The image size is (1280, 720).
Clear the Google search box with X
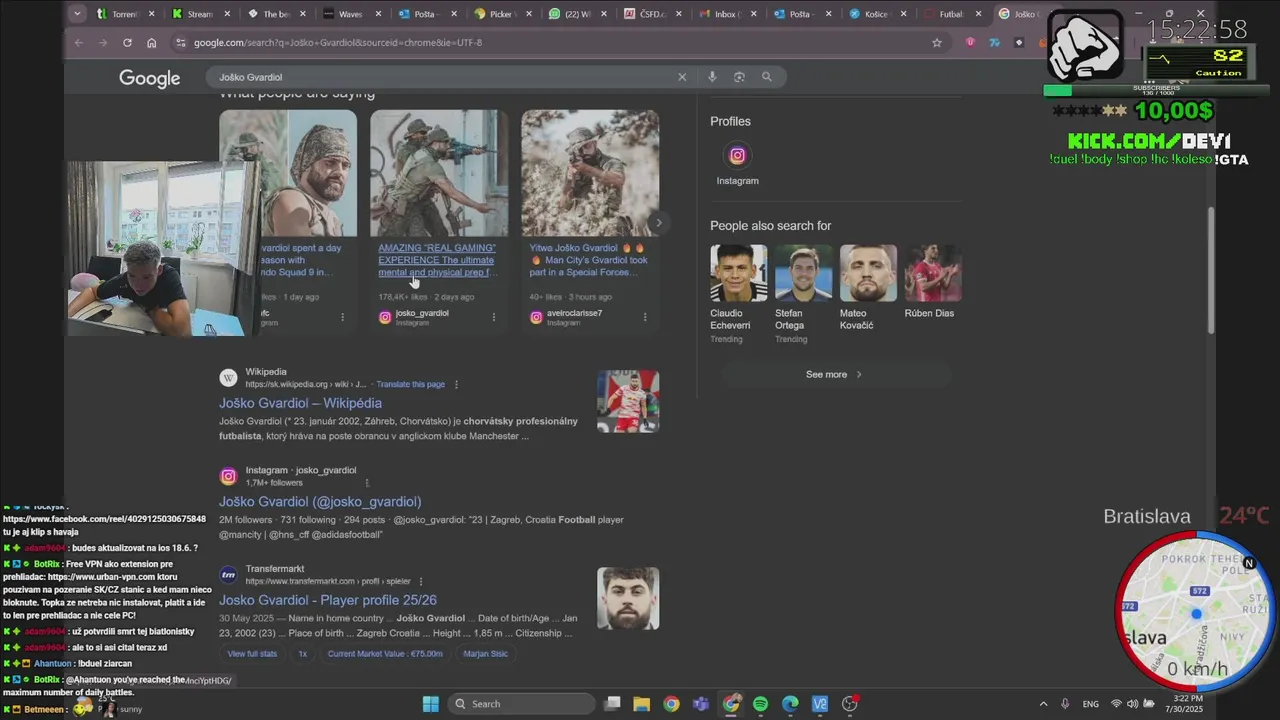682,77
